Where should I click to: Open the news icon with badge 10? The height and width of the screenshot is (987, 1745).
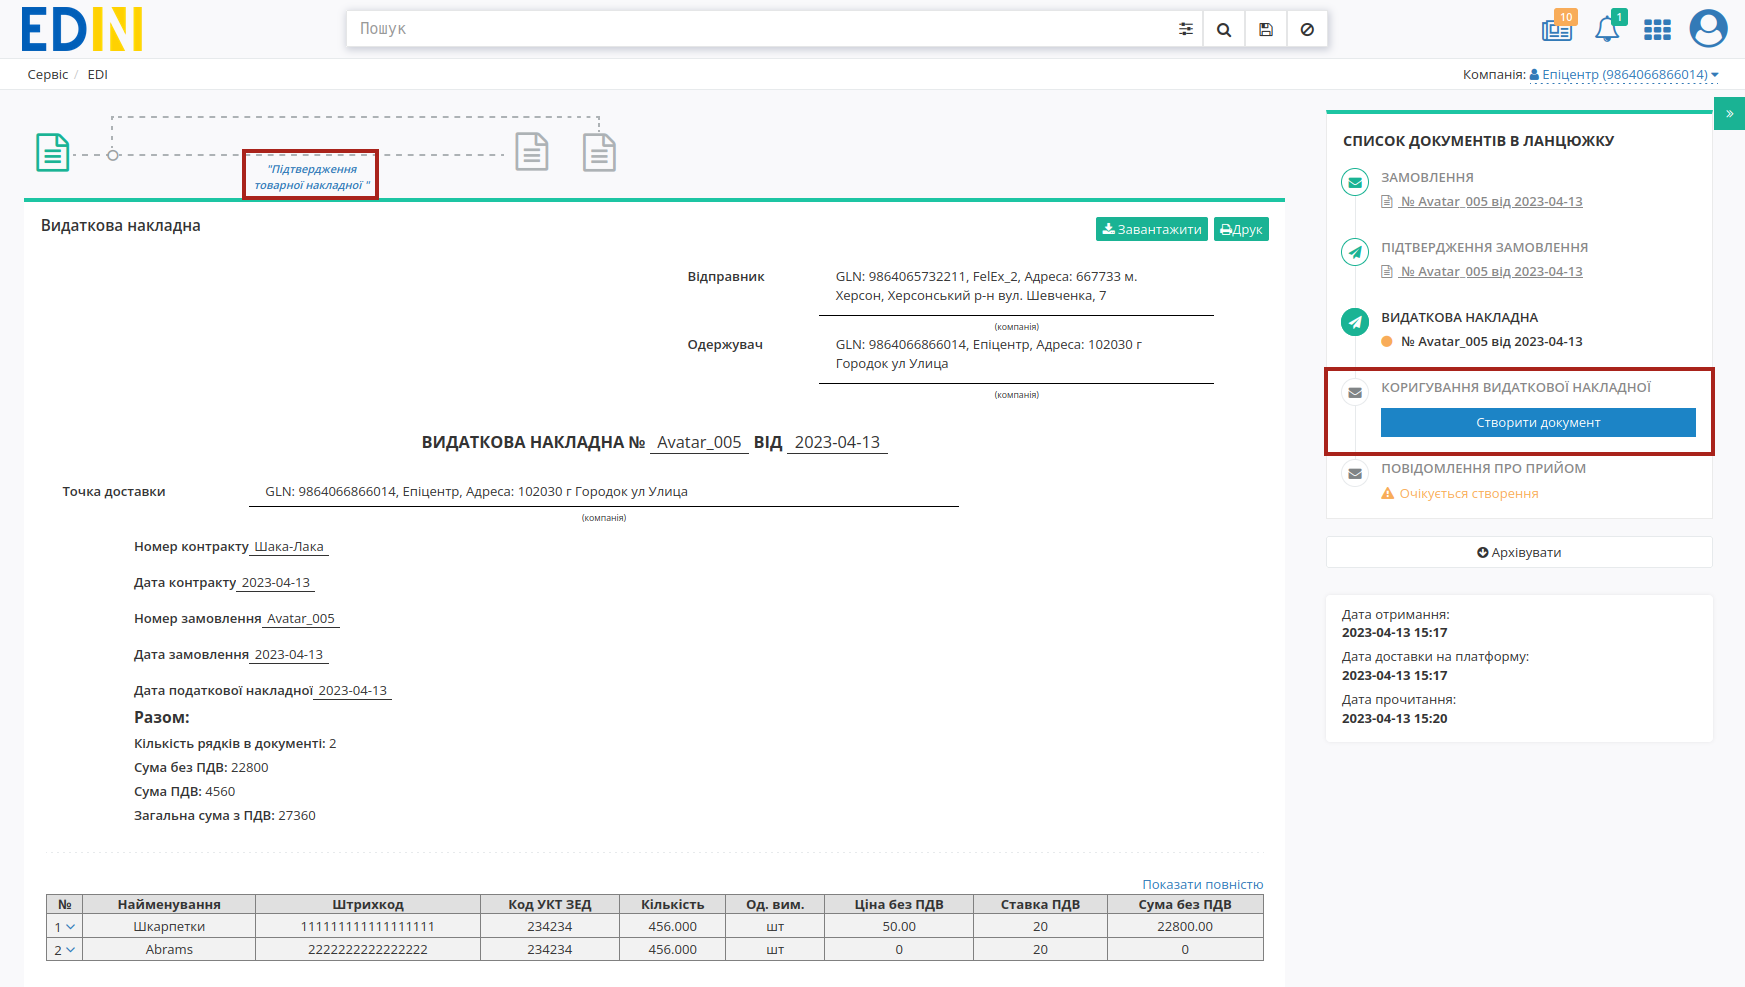(1558, 28)
